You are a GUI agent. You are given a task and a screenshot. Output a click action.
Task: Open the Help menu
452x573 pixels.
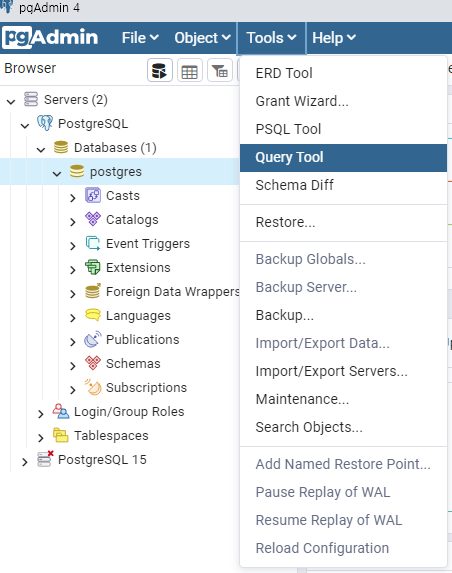coord(334,38)
